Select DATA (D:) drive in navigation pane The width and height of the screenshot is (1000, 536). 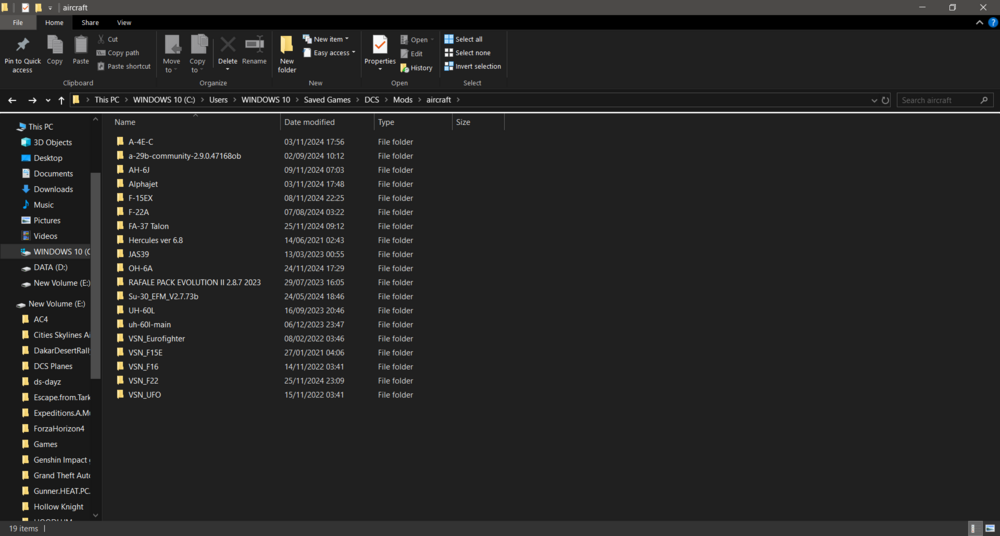click(x=50, y=267)
